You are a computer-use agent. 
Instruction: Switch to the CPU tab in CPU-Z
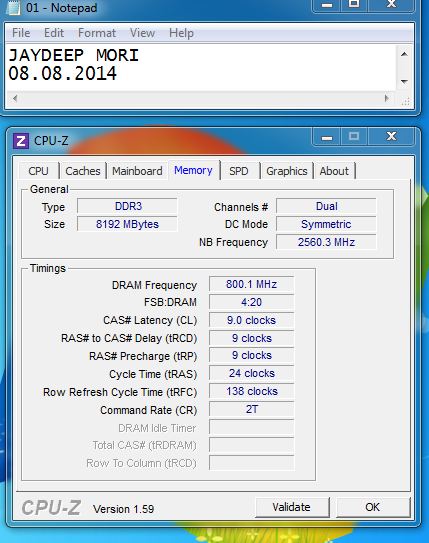tap(38, 171)
